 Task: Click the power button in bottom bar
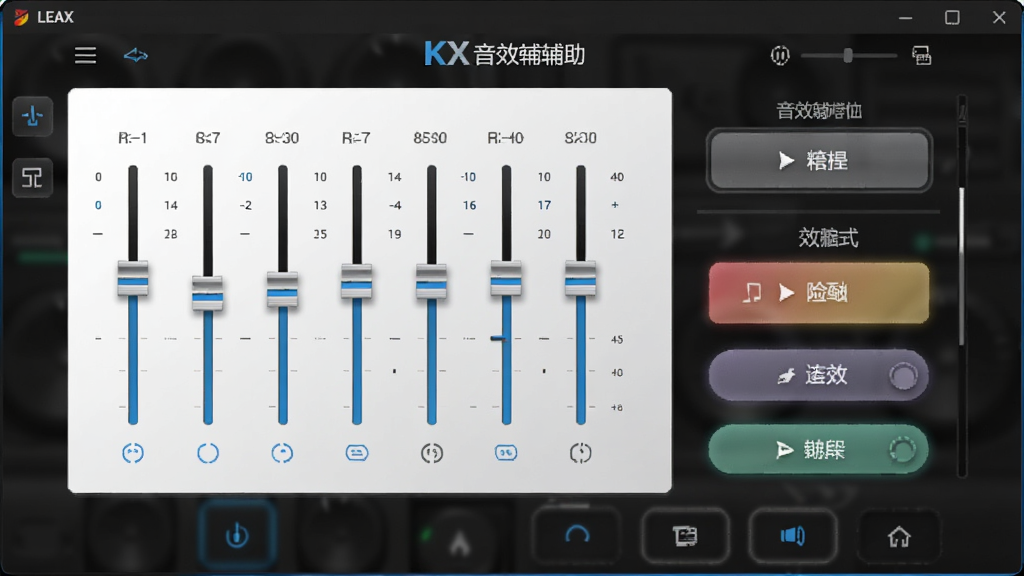click(236, 536)
